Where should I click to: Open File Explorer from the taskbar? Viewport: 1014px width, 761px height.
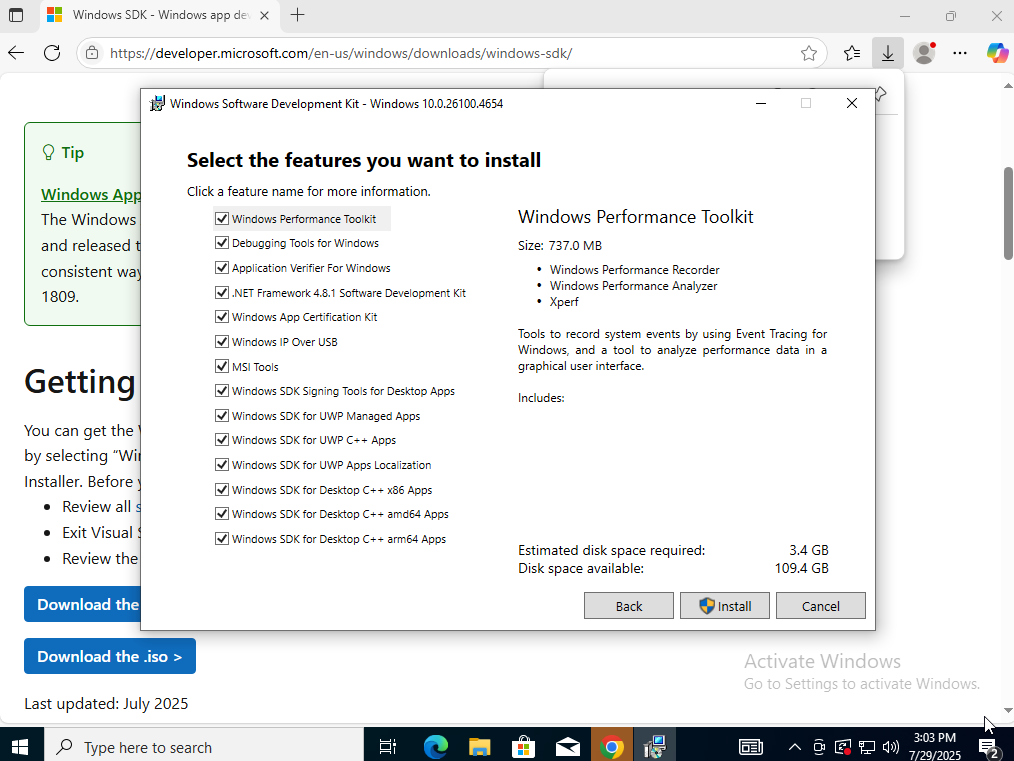point(480,747)
